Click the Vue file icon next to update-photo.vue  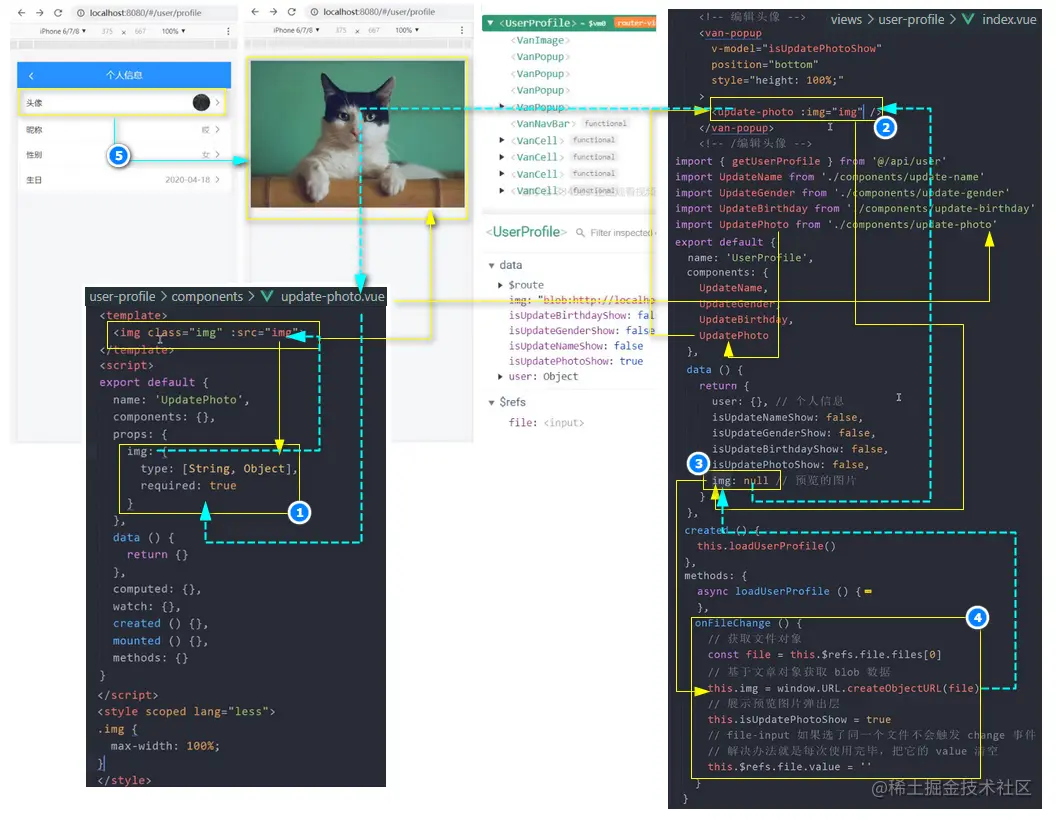[267, 296]
